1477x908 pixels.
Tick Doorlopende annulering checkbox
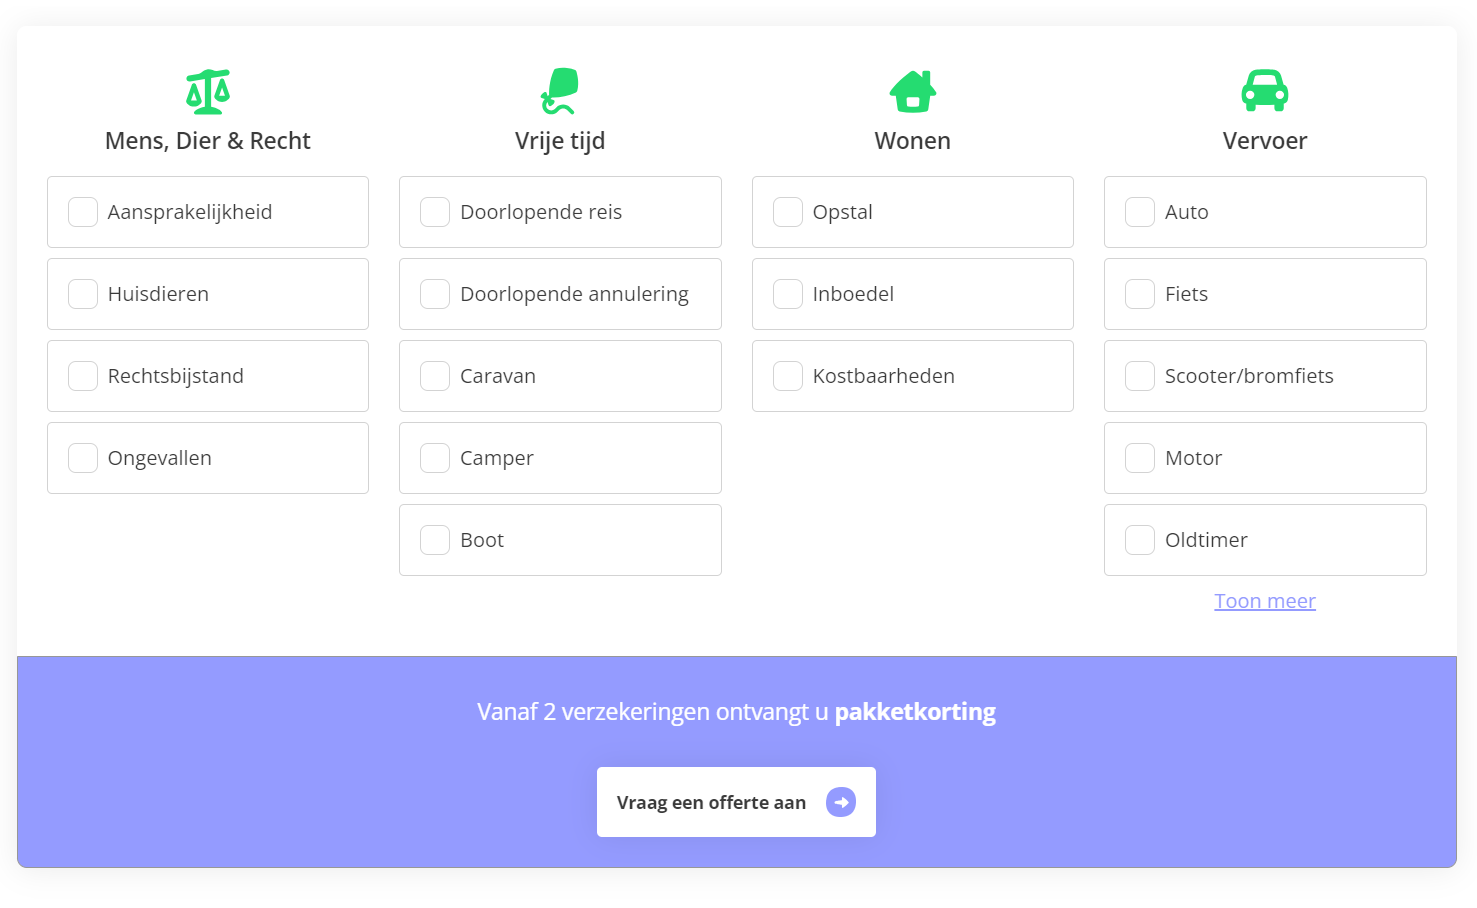(x=435, y=294)
